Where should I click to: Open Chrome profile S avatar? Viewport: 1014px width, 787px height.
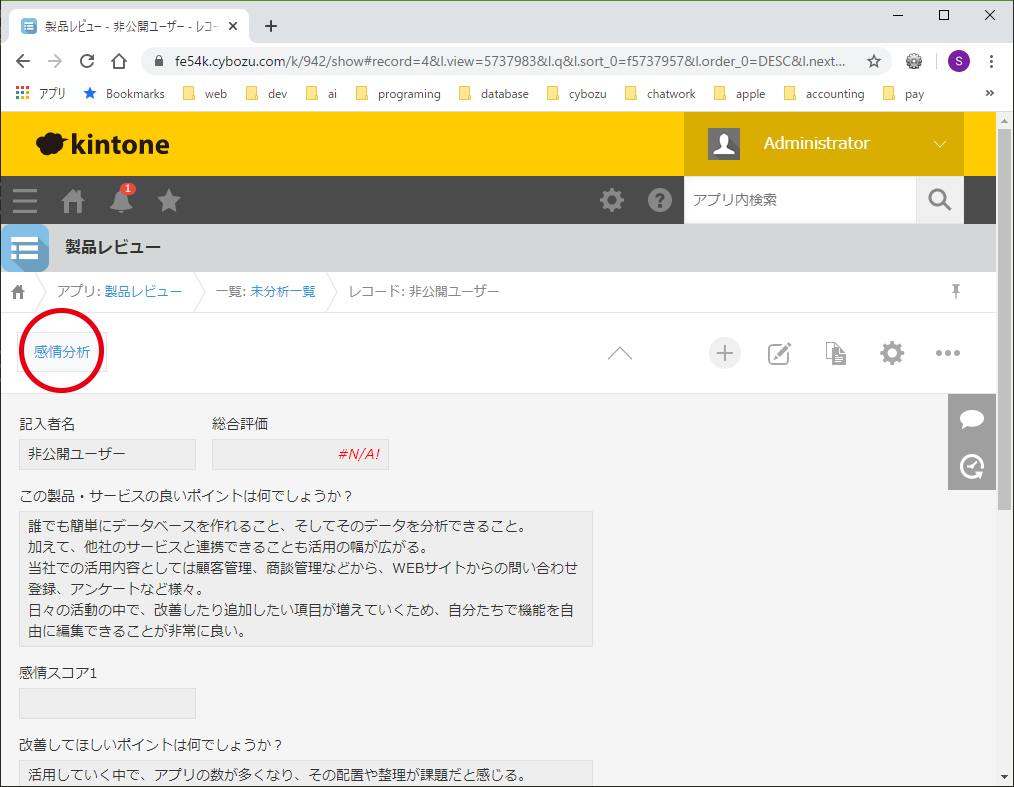coord(958,61)
